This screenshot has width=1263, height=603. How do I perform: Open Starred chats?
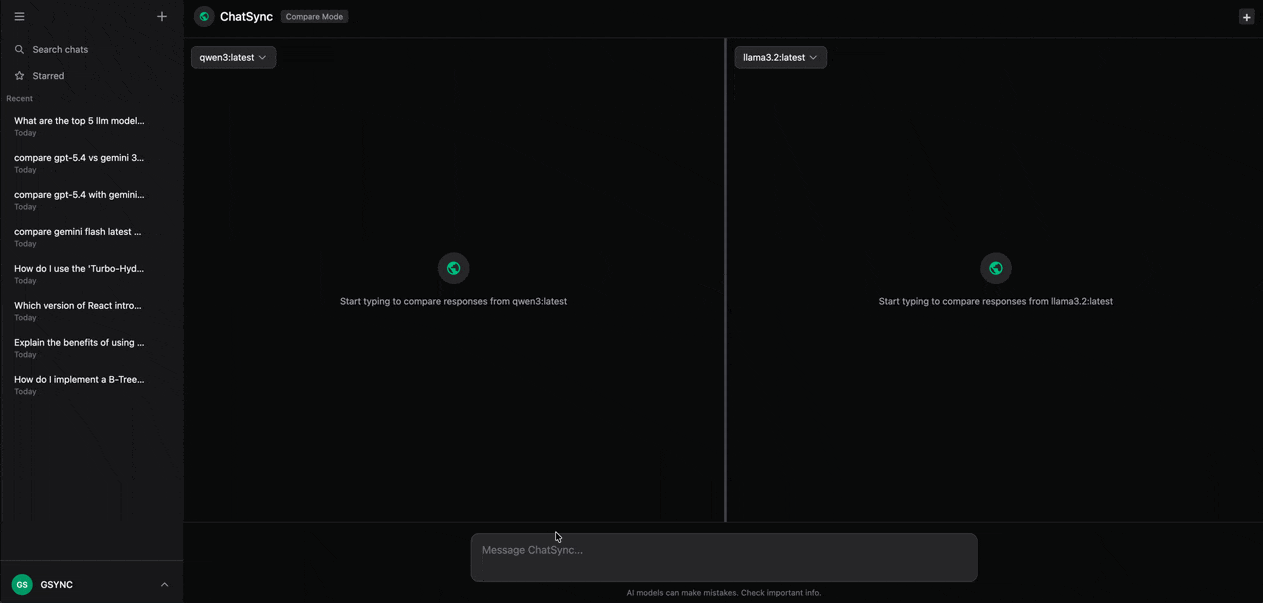point(91,76)
